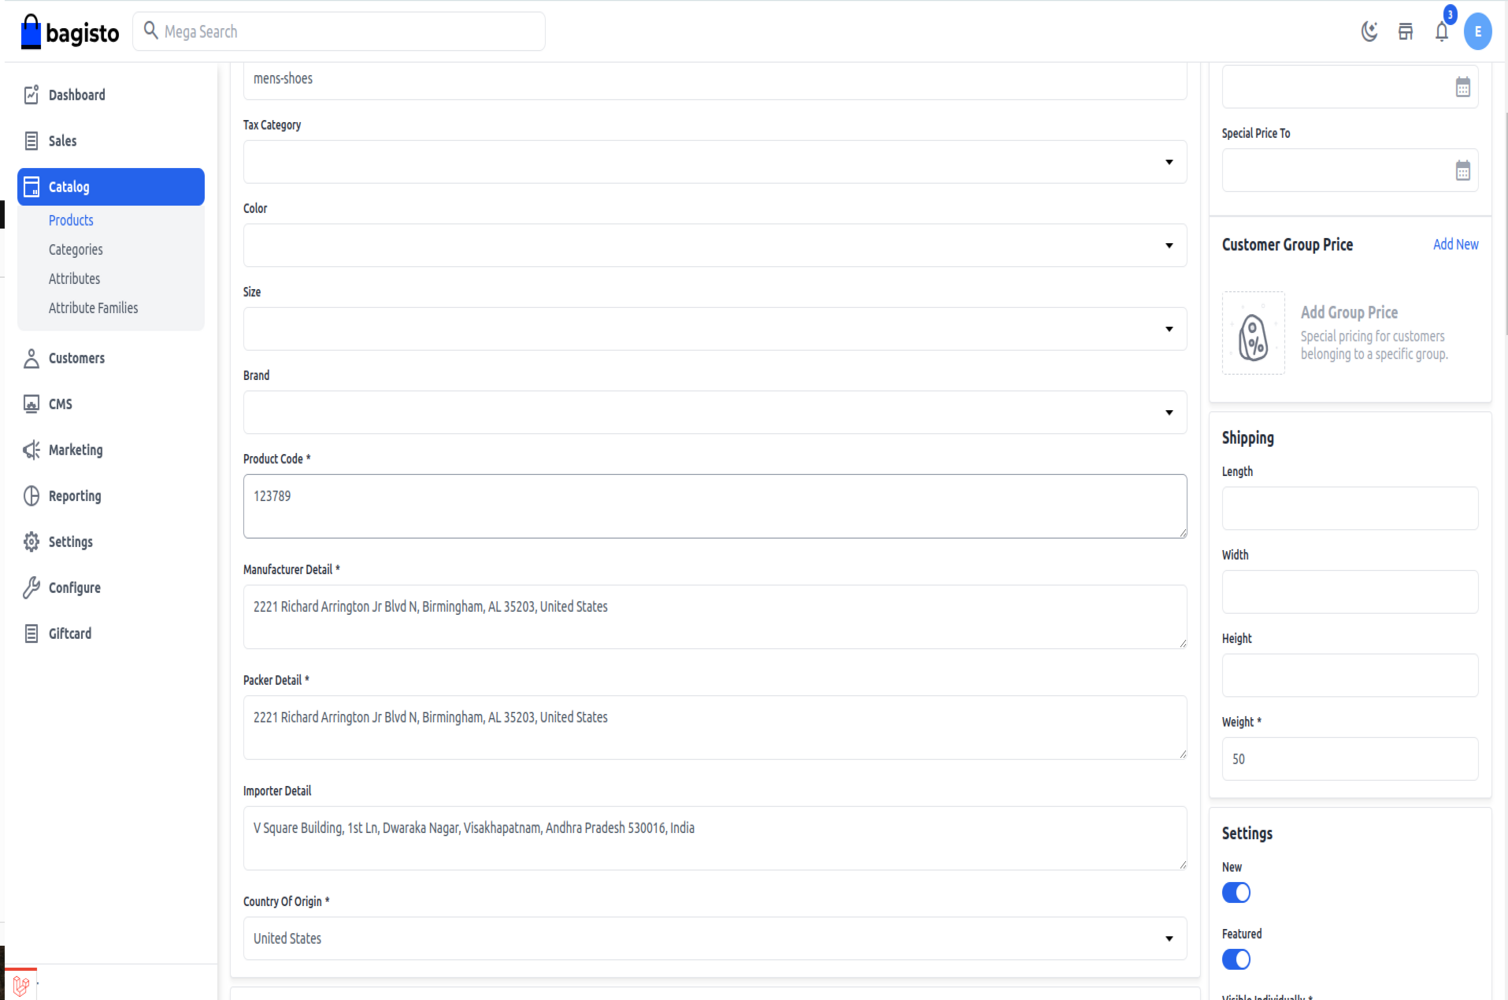This screenshot has height=1000, width=1508.
Task: Click the user avatar E
Action: pyautogui.click(x=1477, y=32)
